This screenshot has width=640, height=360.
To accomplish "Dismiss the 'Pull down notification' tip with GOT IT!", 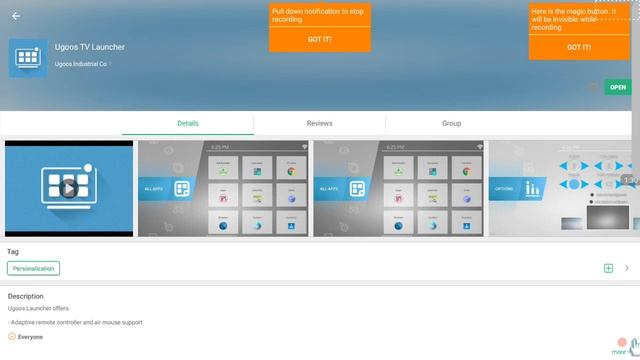I will coord(320,39).
